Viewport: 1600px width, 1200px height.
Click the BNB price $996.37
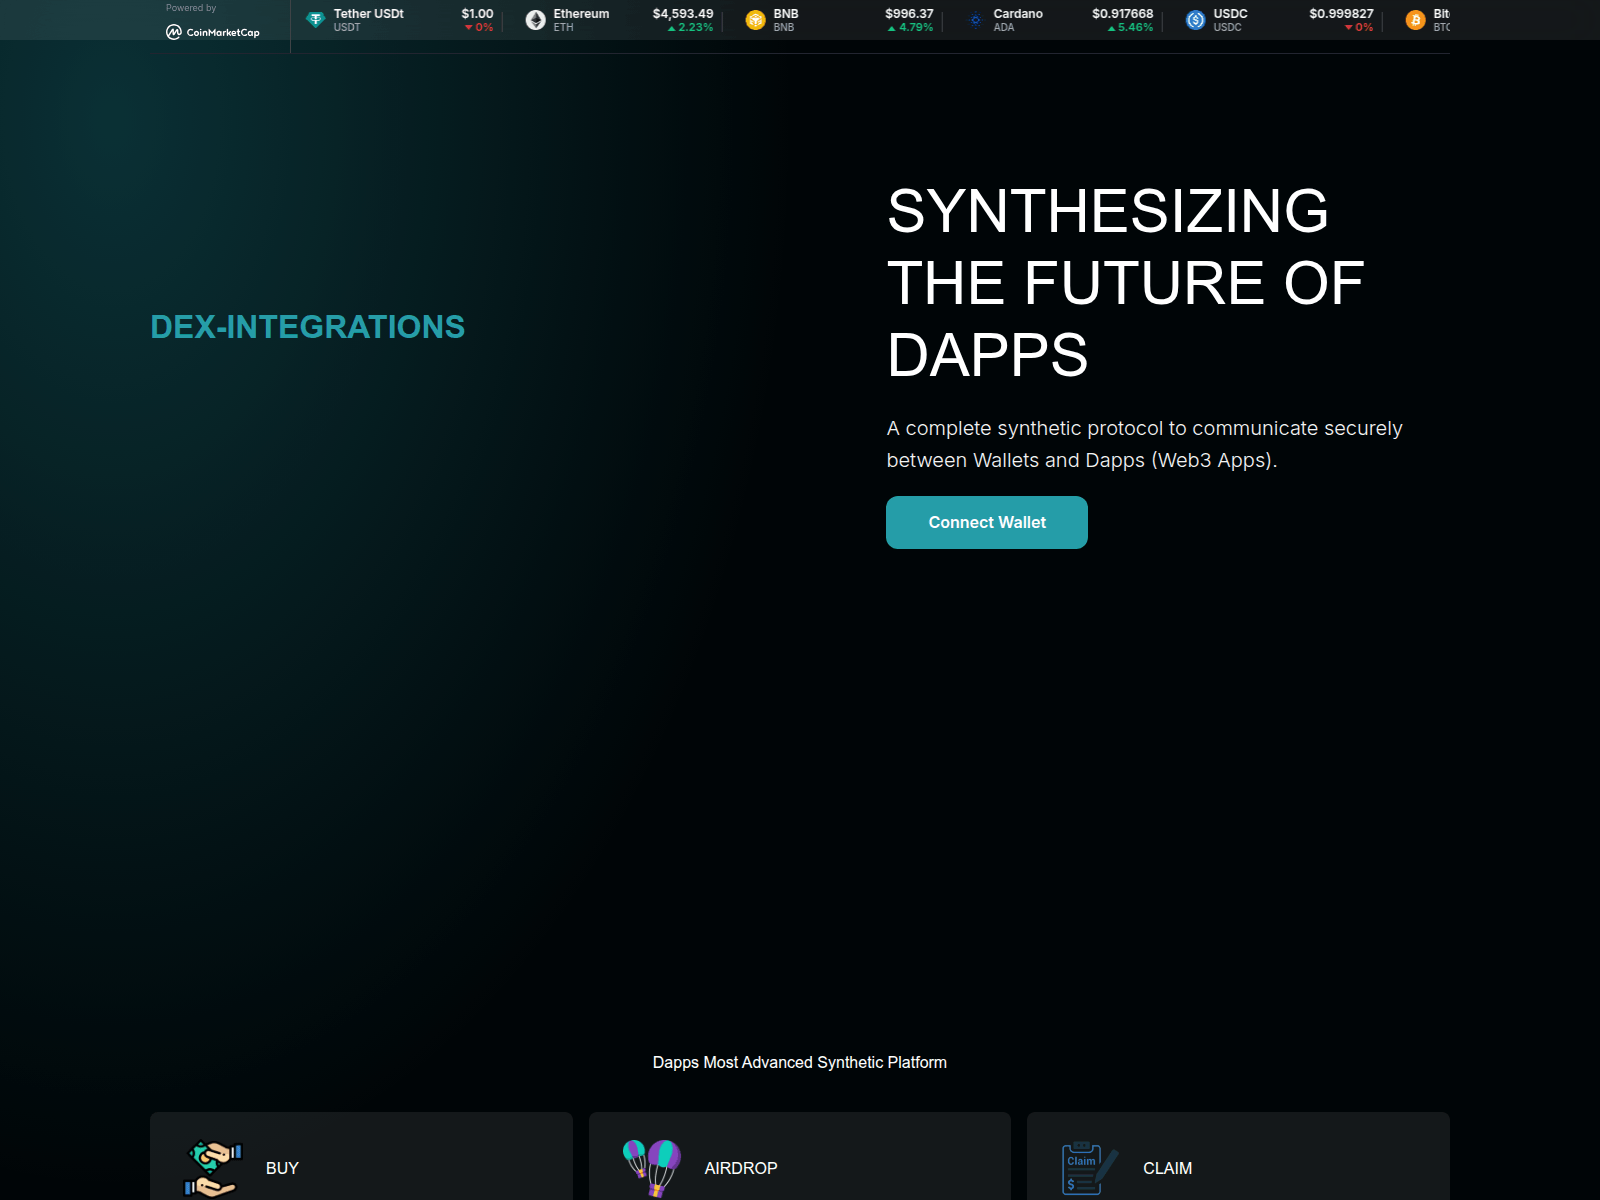909,14
